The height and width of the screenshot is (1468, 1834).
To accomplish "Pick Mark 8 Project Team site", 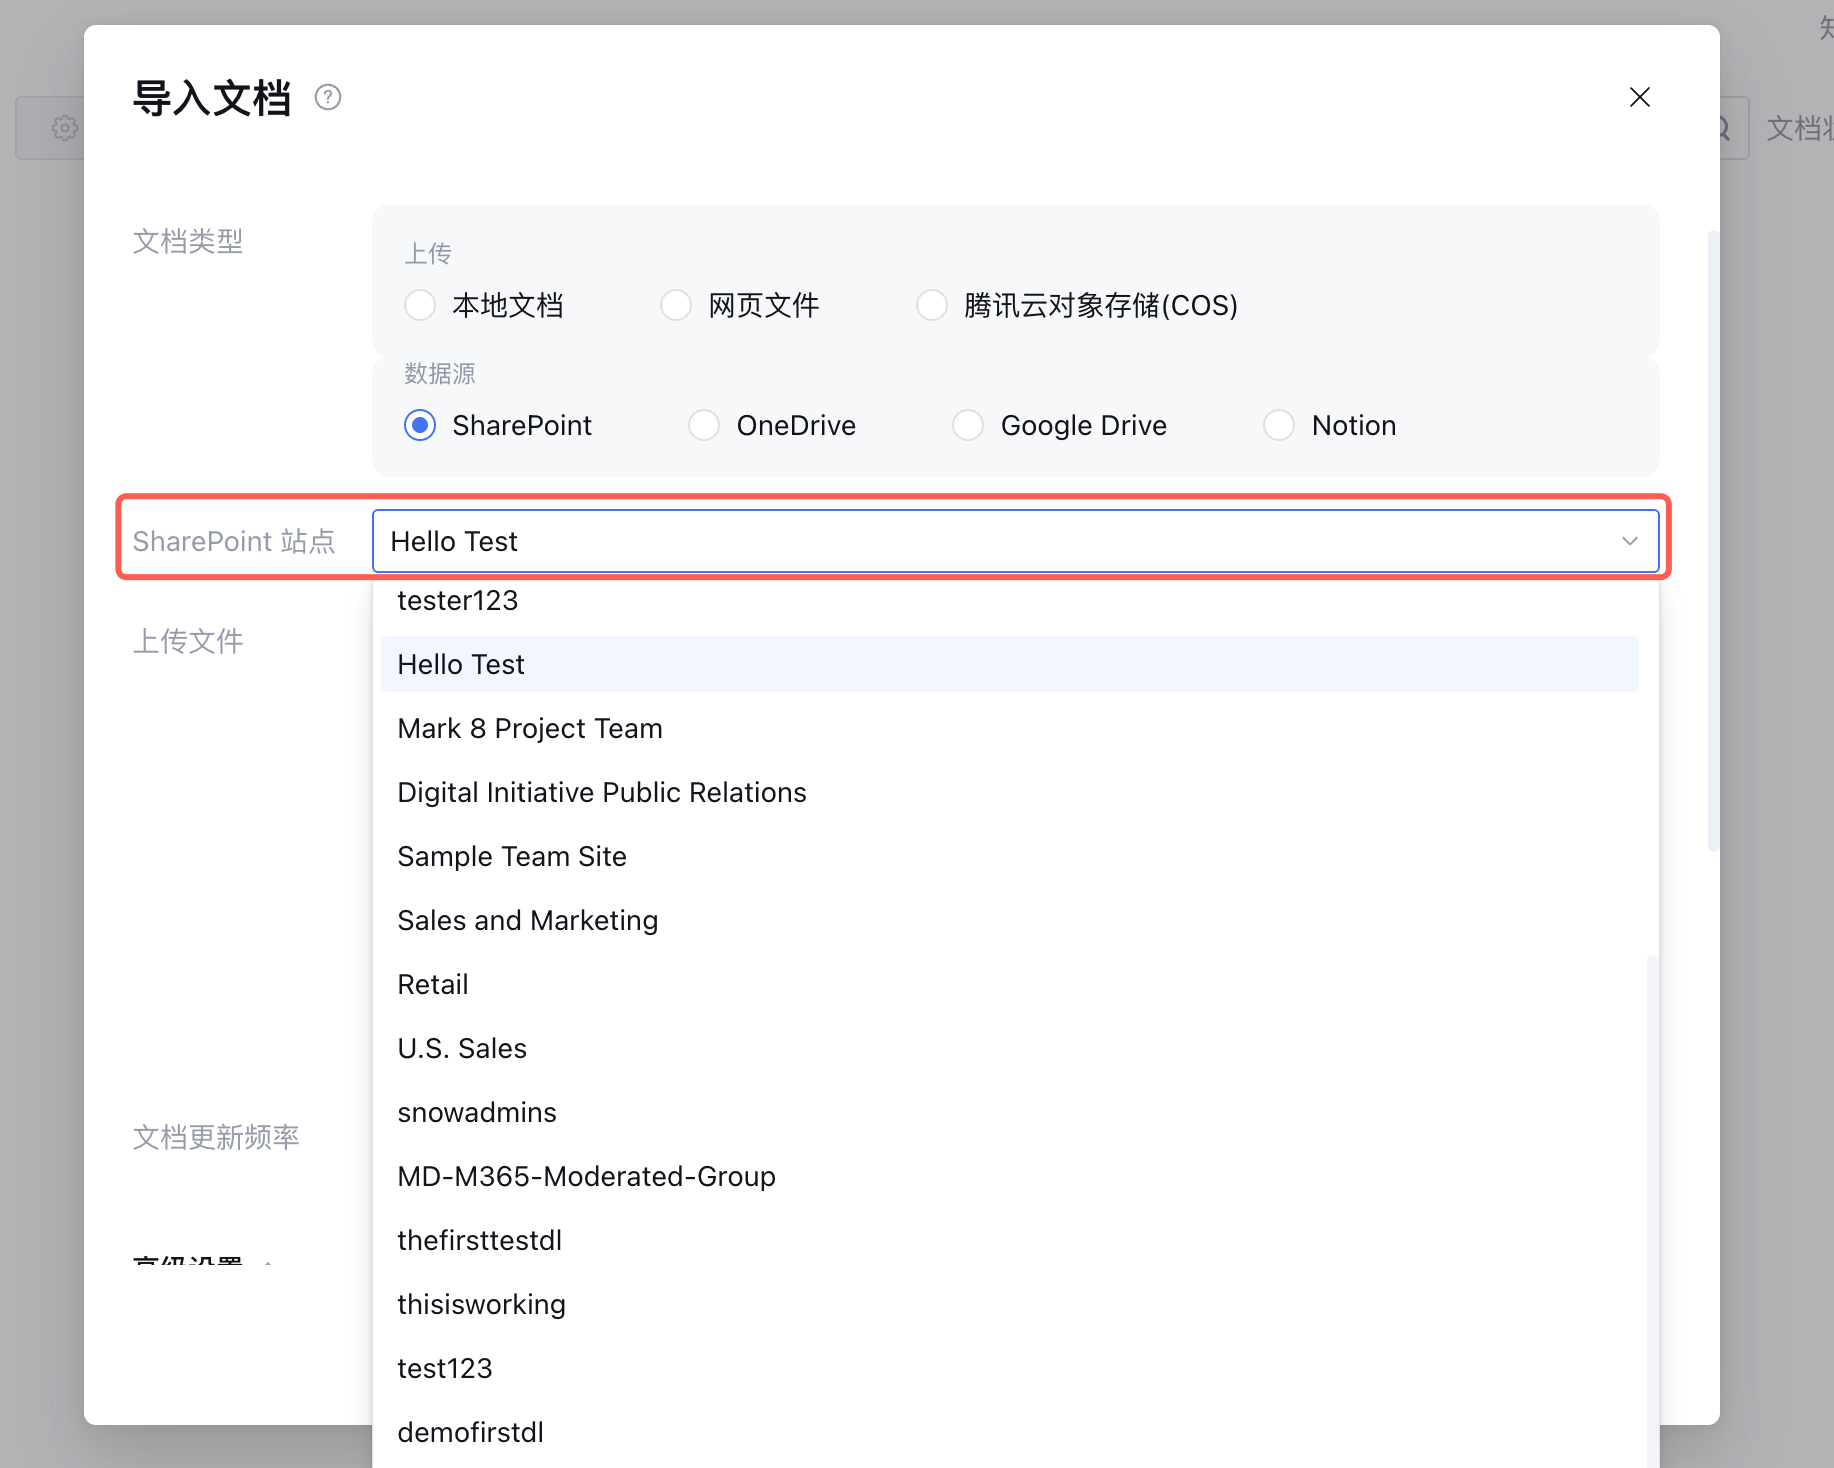I will [1010, 728].
